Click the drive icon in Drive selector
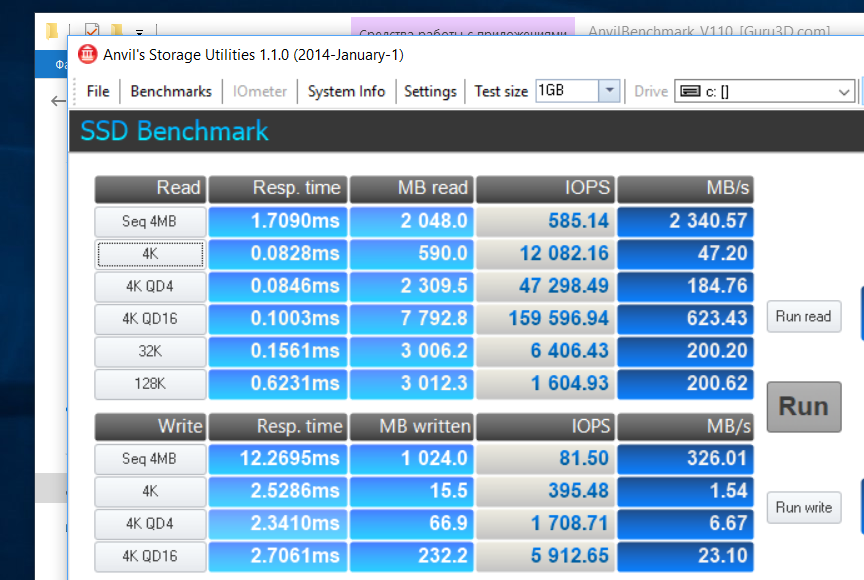This screenshot has width=864, height=580. [690, 91]
